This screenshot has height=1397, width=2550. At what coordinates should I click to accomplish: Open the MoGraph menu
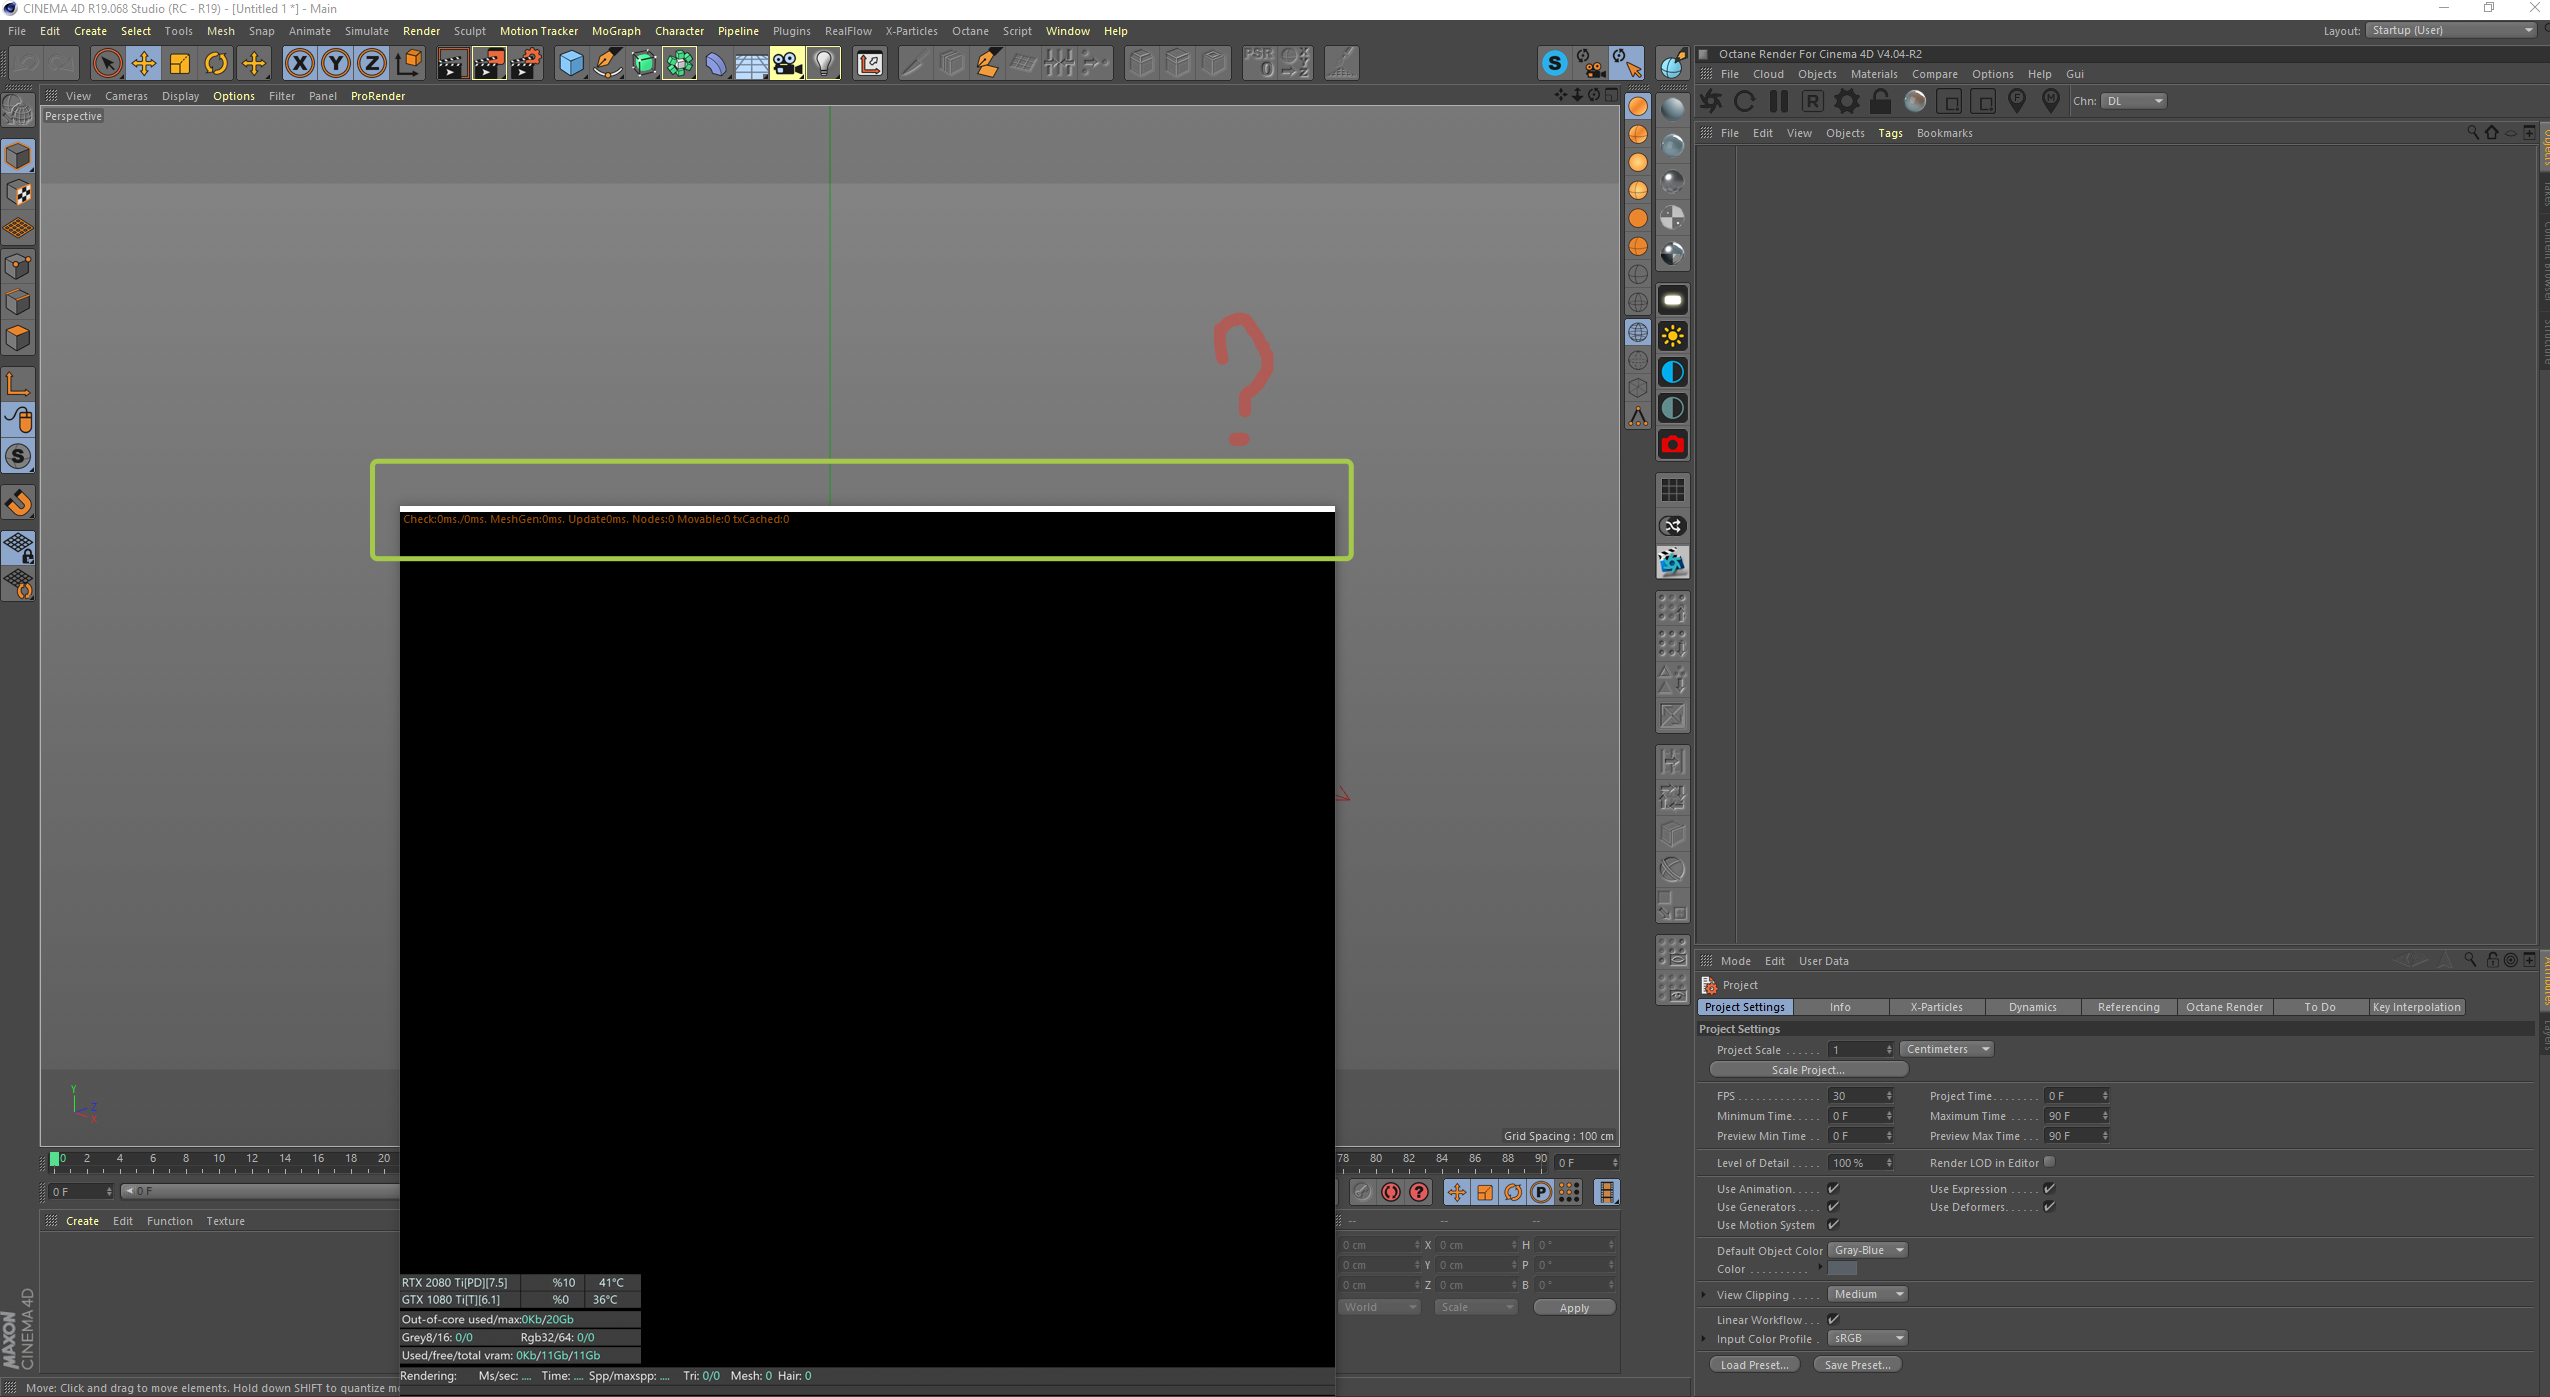(615, 31)
